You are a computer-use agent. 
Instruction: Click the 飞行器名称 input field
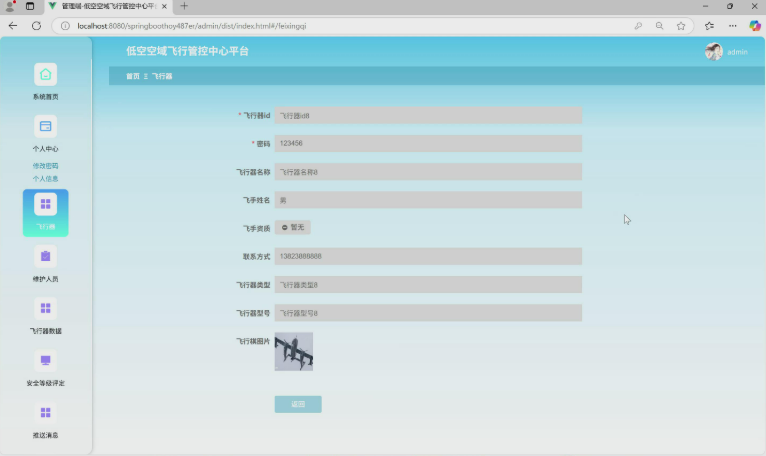[428, 172]
